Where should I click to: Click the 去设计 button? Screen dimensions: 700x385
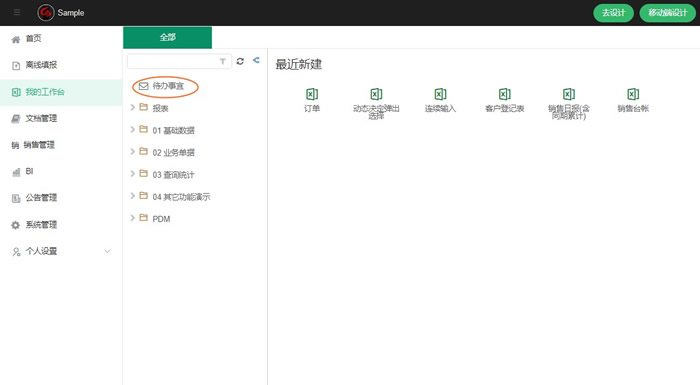pyautogui.click(x=613, y=13)
